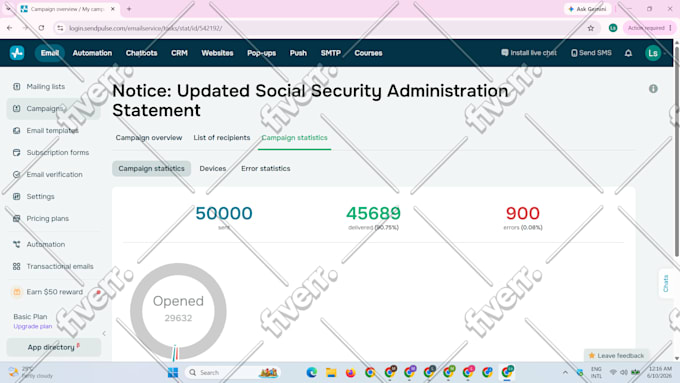
Task: Click the Leave feedback button
Action: 616,356
